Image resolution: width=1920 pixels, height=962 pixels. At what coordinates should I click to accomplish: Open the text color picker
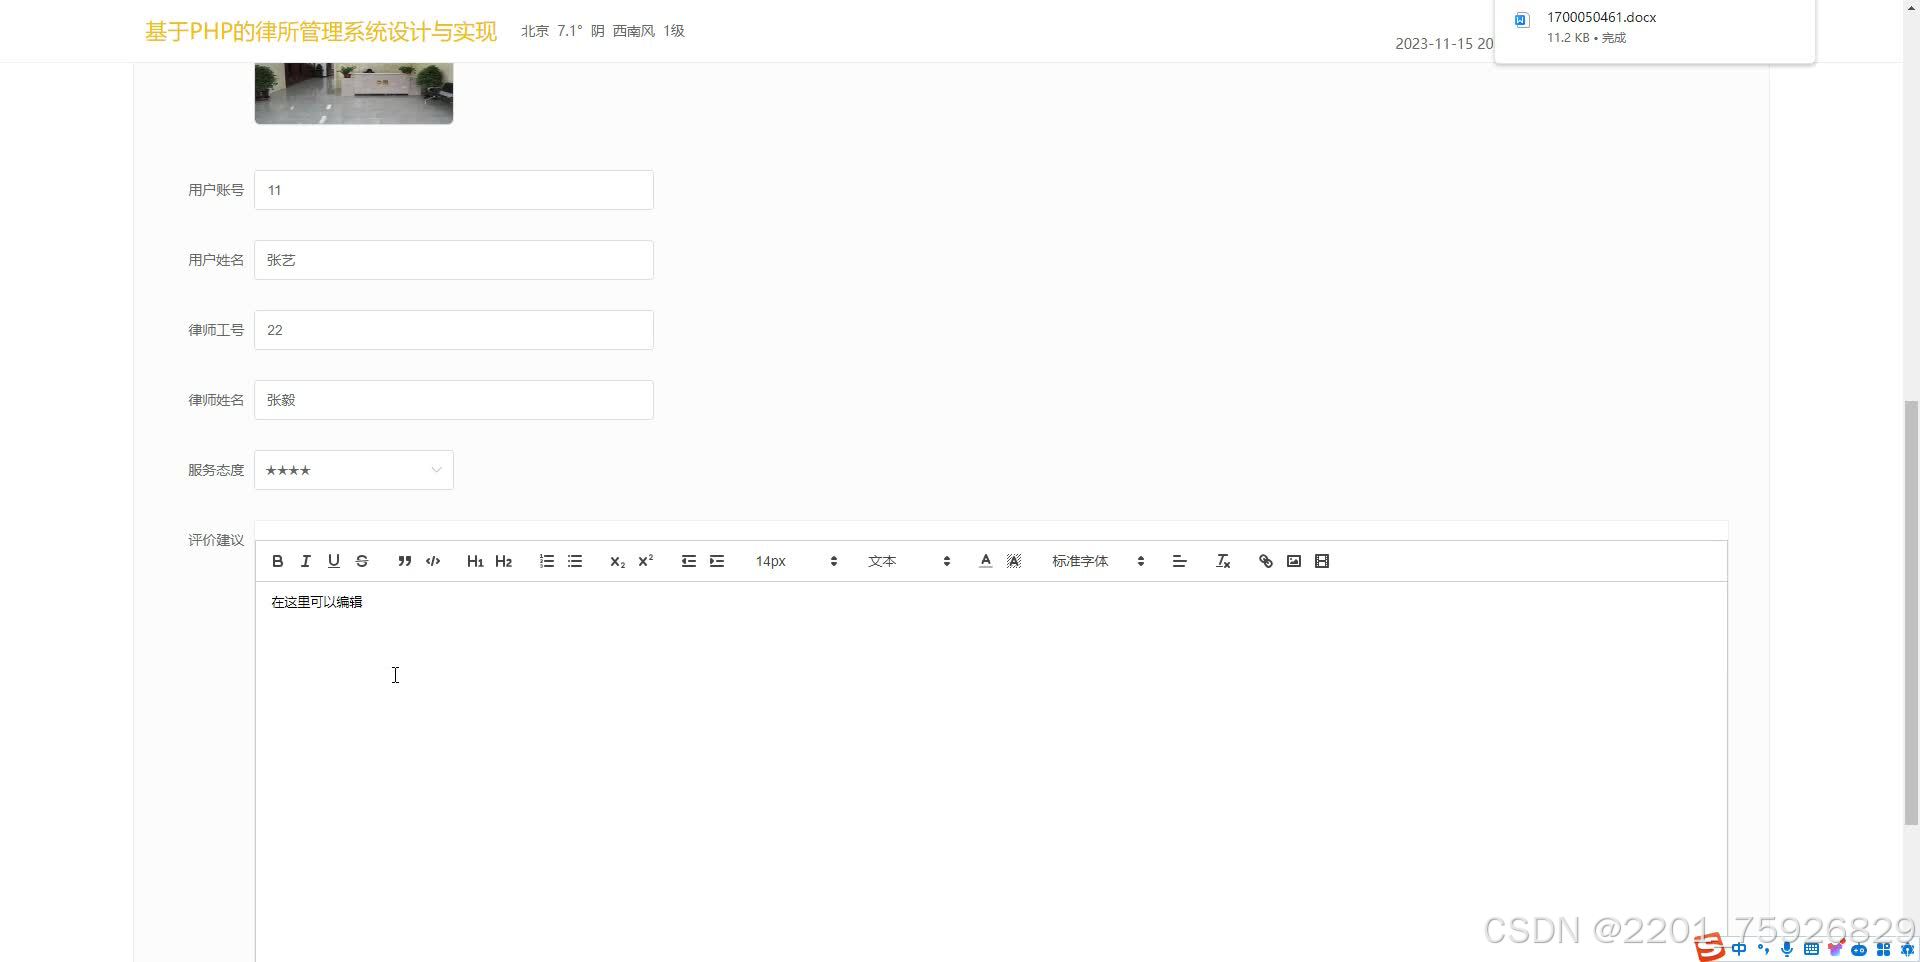click(x=986, y=561)
